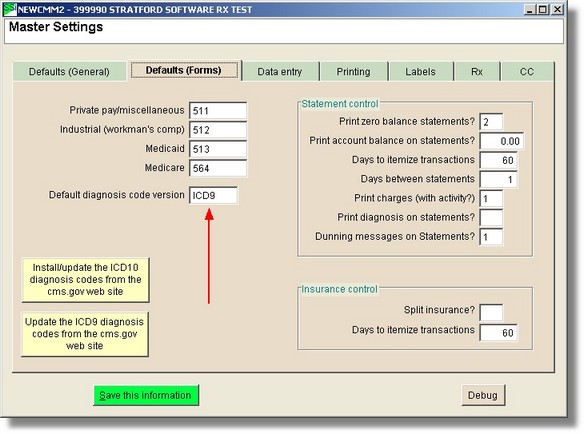Screen dimensions: 584x434
Task: Click the Default diagnosis code version label
Action: (117, 195)
